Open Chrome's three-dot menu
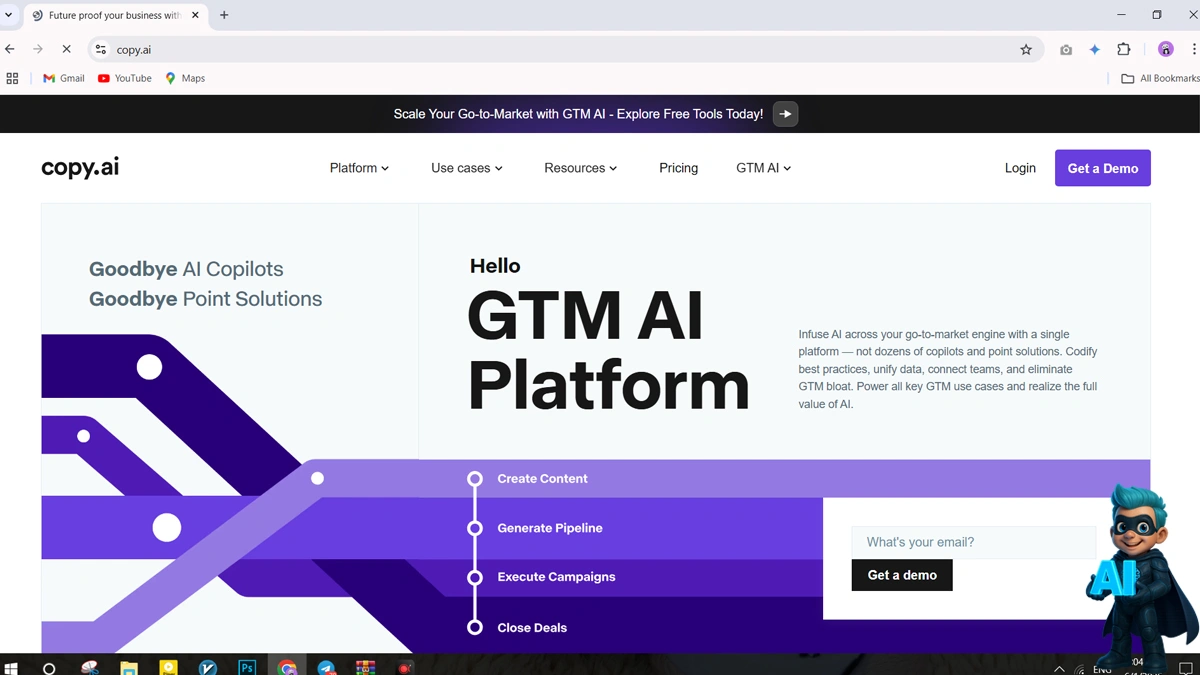Screen dimensions: 1200x675 point(1193,50)
